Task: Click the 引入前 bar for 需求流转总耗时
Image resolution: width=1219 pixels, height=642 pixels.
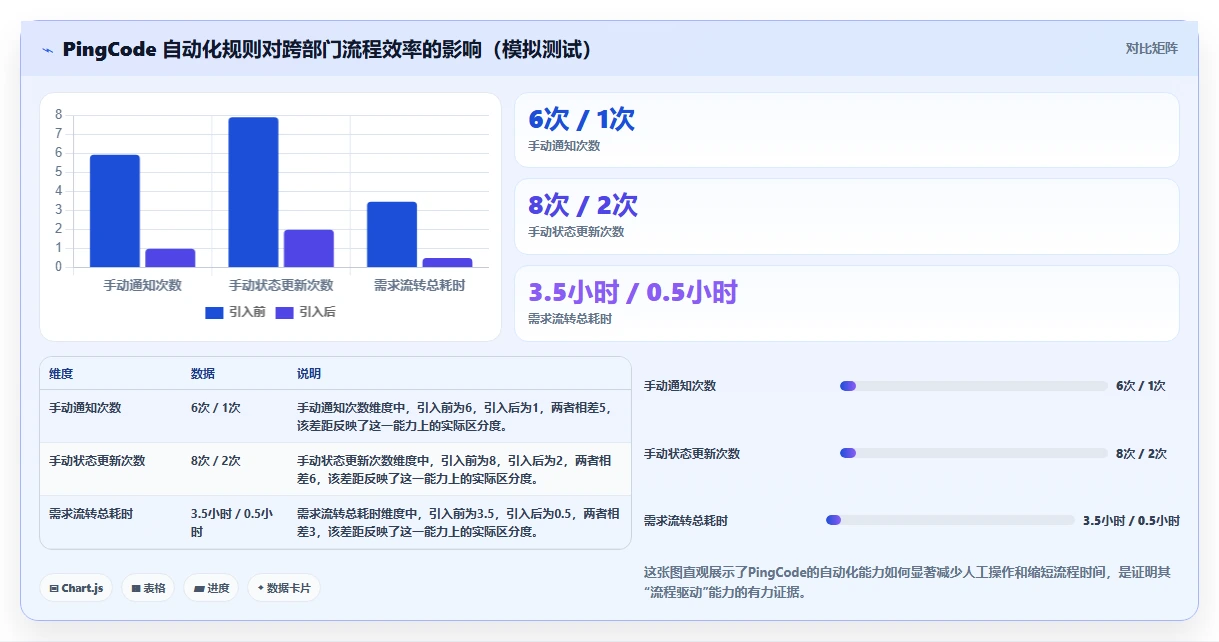Action: (392, 234)
